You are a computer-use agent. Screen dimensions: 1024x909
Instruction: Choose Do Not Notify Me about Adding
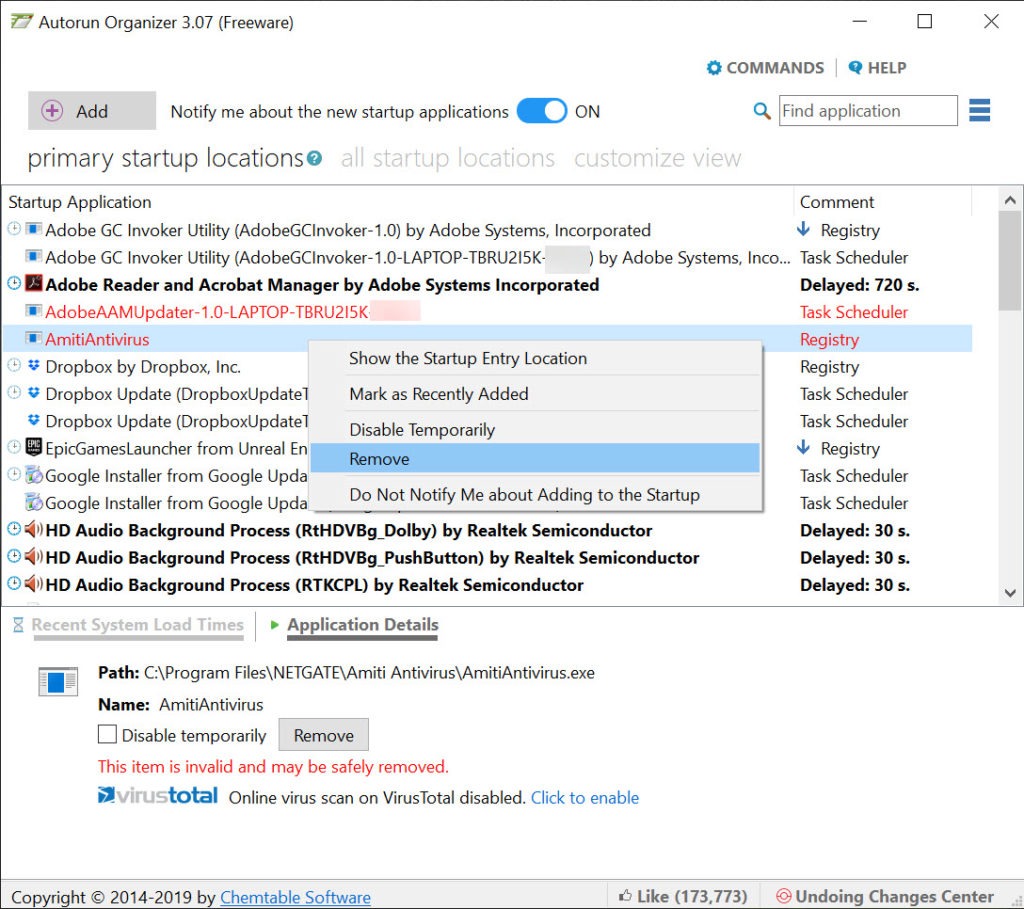[535, 494]
